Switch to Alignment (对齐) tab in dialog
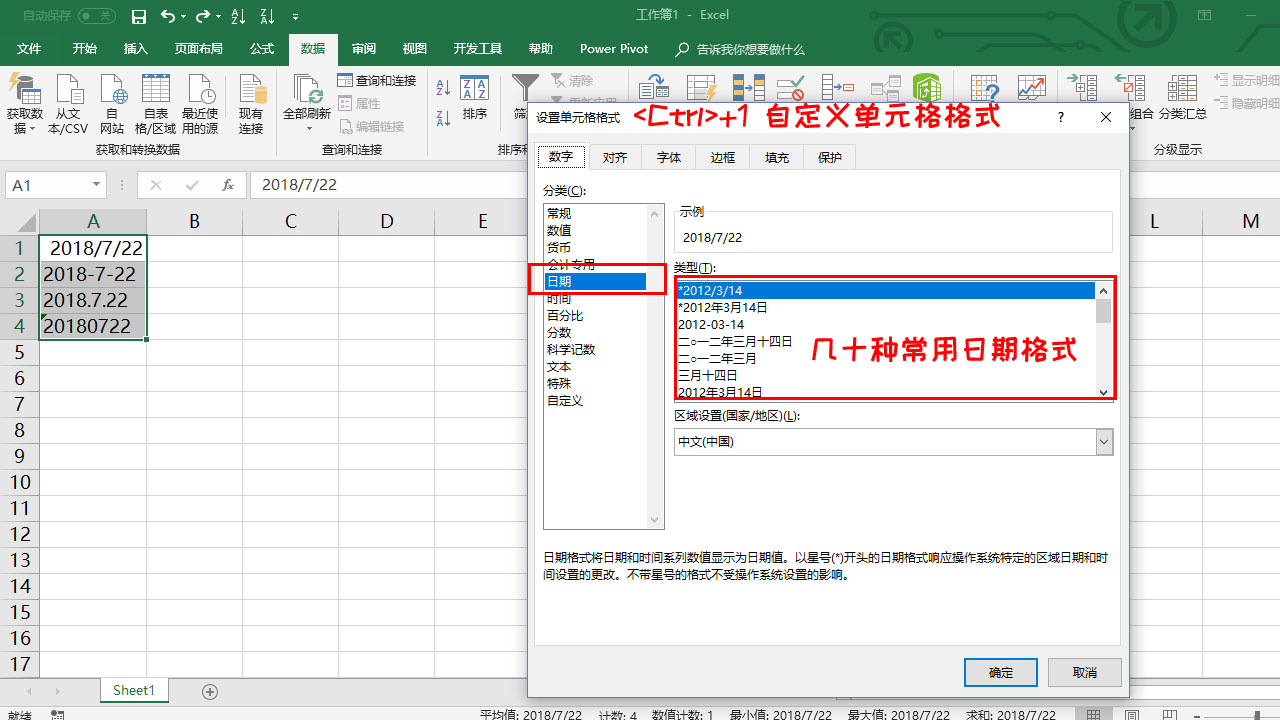This screenshot has width=1280, height=720. [615, 157]
